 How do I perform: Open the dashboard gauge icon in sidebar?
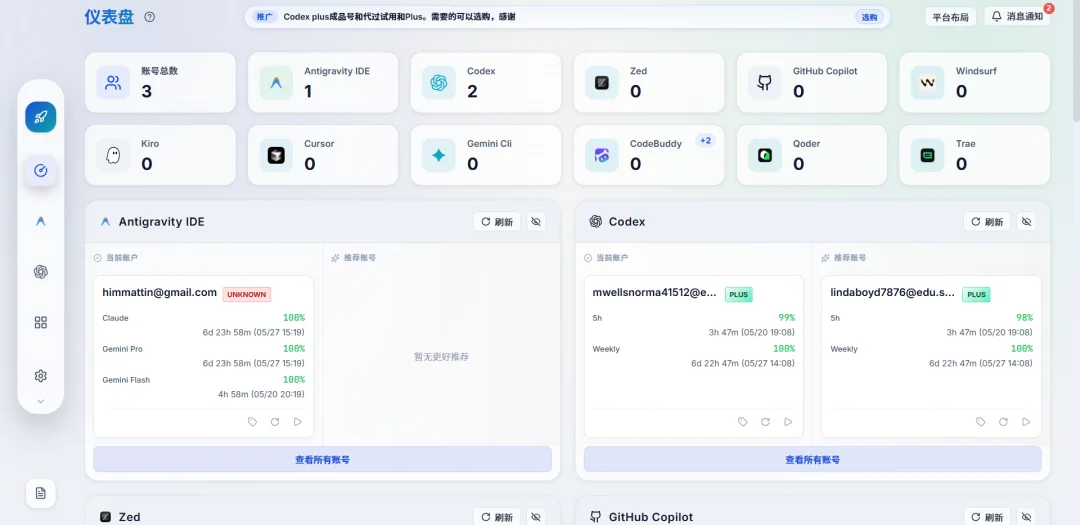[41, 170]
